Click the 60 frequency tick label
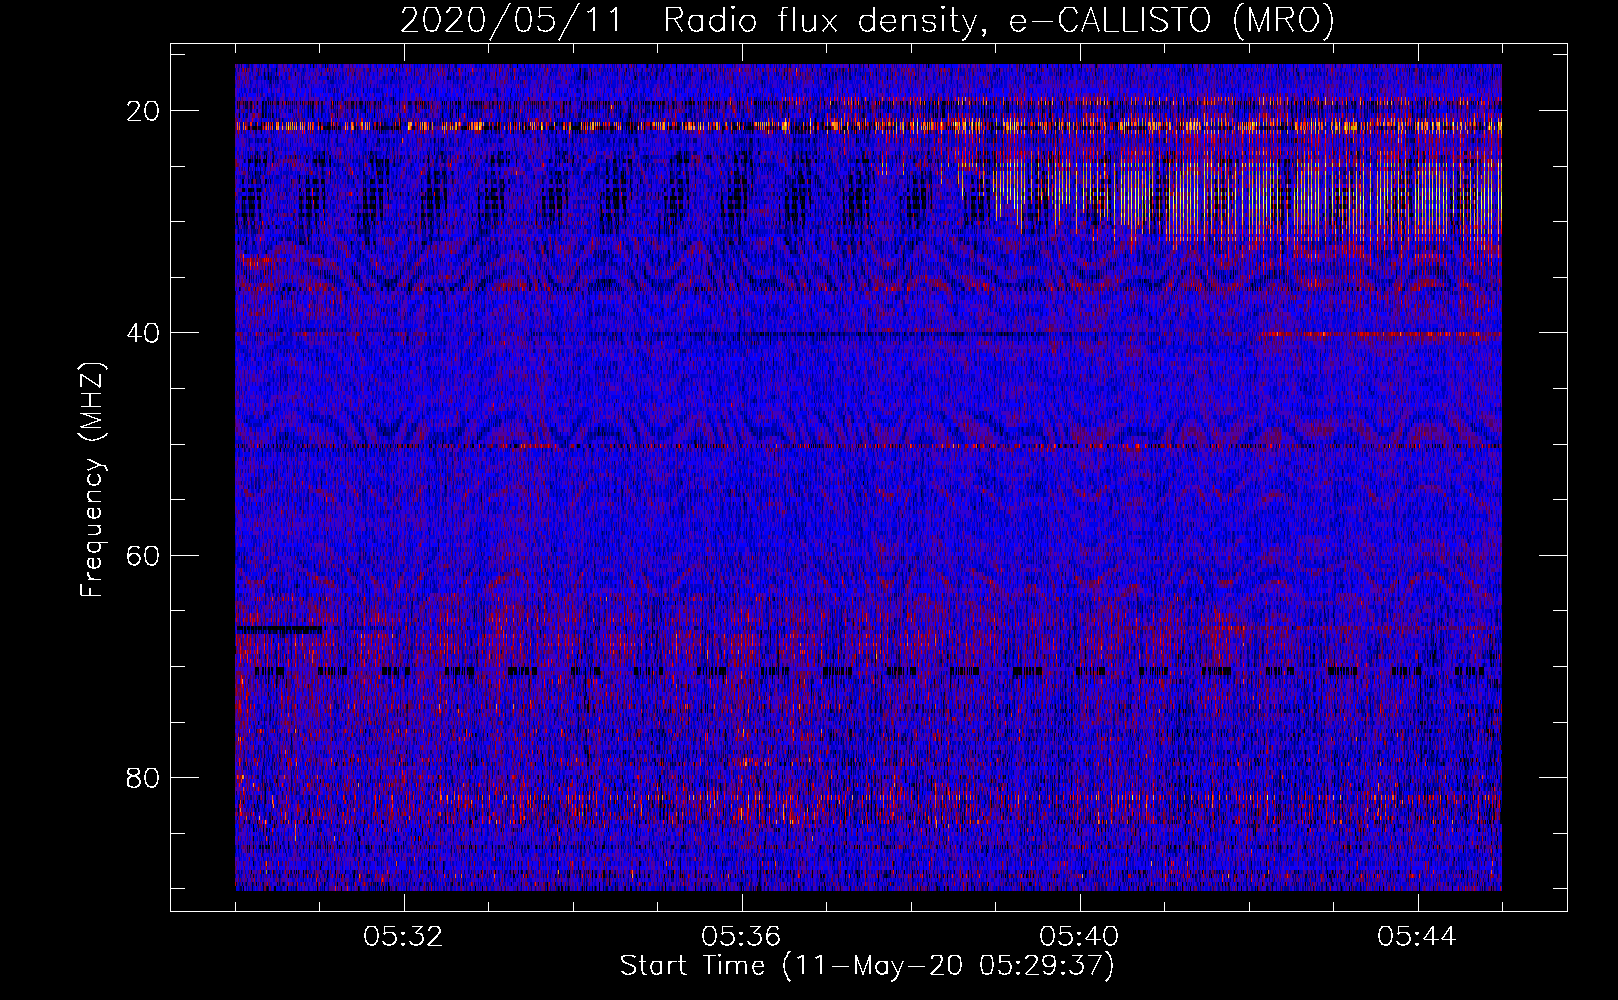1618x1000 pixels. point(143,555)
